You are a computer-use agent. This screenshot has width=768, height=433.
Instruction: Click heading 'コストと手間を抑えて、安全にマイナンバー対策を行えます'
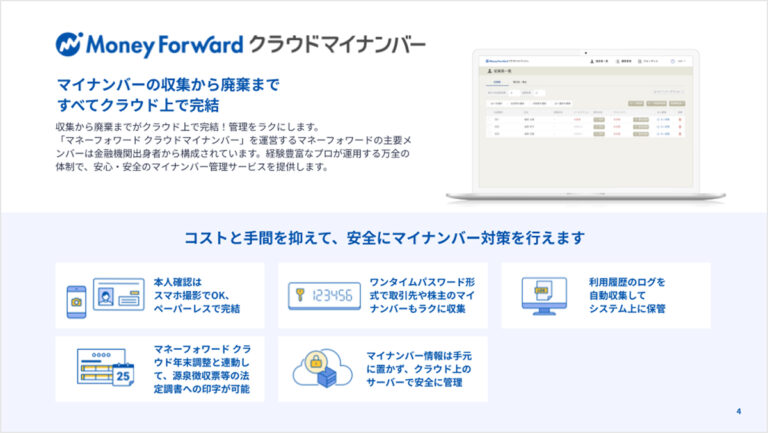coord(384,238)
